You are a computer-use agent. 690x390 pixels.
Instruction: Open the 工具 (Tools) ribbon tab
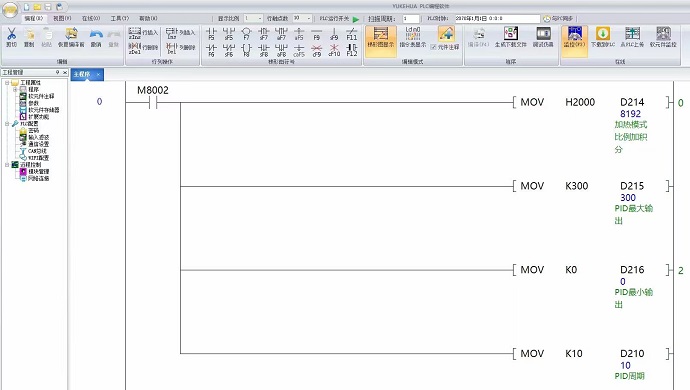(120, 18)
